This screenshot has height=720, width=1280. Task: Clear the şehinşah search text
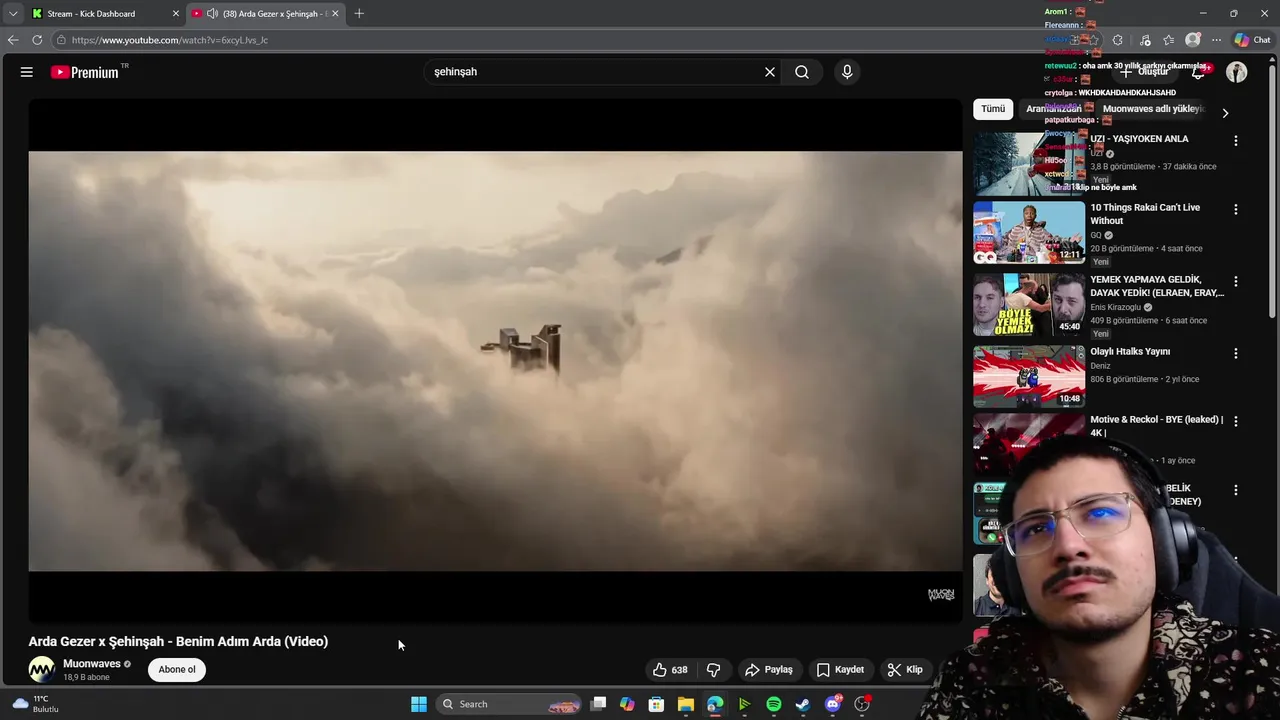(770, 72)
